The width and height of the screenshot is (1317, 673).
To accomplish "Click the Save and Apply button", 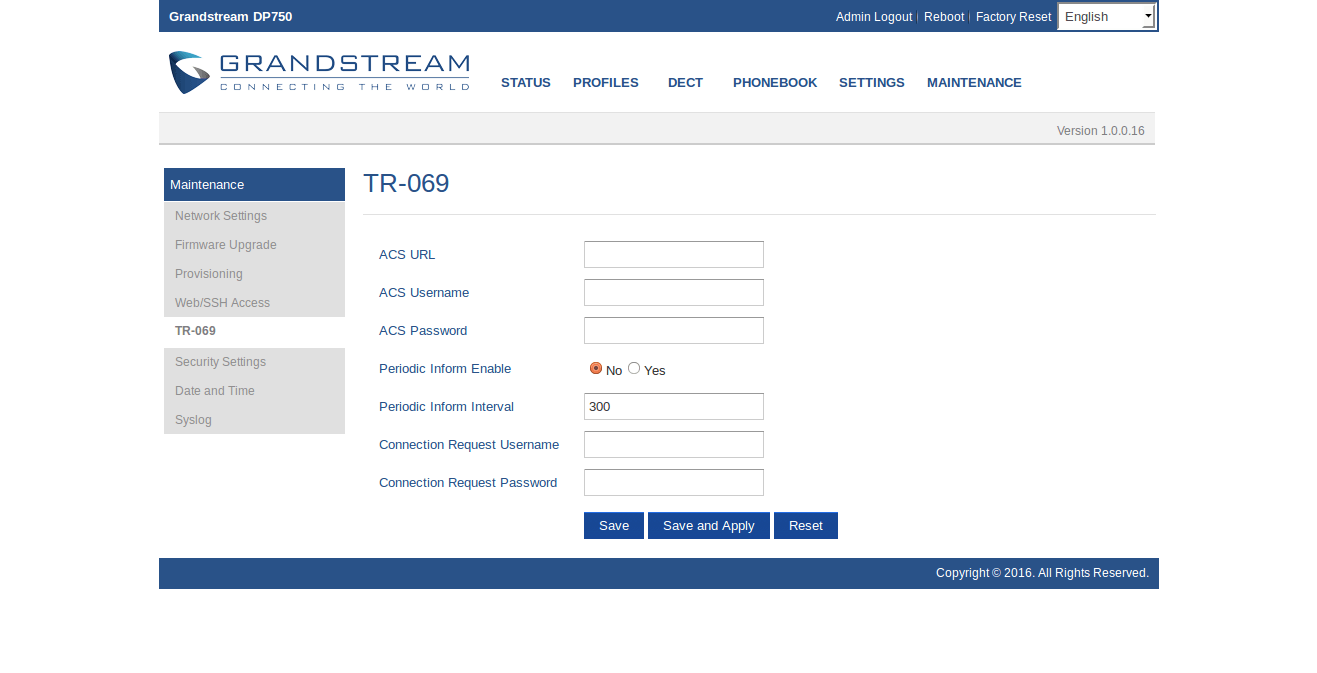I will tap(708, 526).
